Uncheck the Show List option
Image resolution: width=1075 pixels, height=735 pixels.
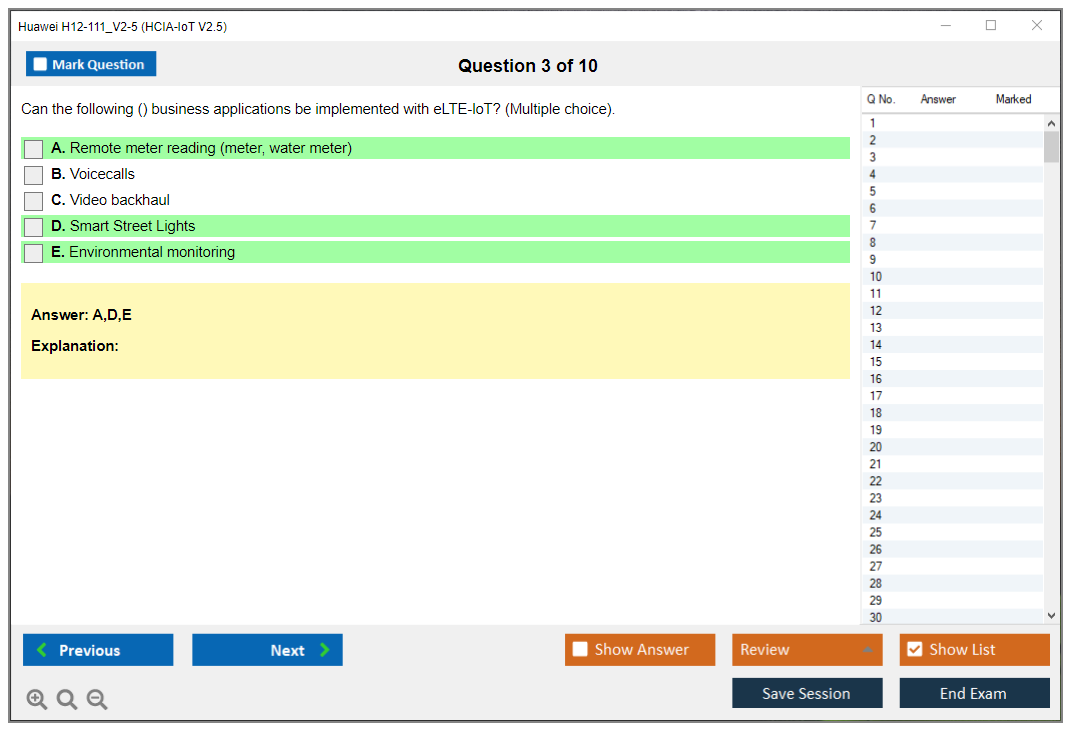pyautogui.click(x=914, y=650)
